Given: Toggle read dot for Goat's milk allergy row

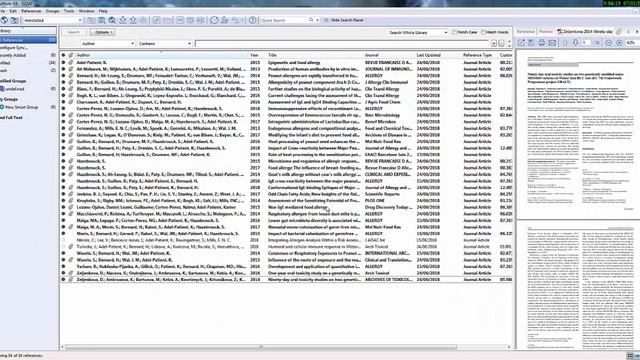Looking at the screenshot, I should pyautogui.click(x=63, y=174).
